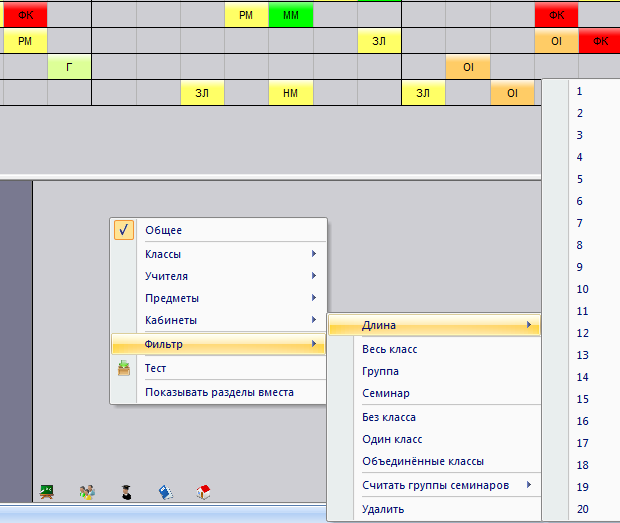Click the green chalkboard lessons icon
Image resolution: width=620 pixels, height=523 pixels.
point(46,491)
